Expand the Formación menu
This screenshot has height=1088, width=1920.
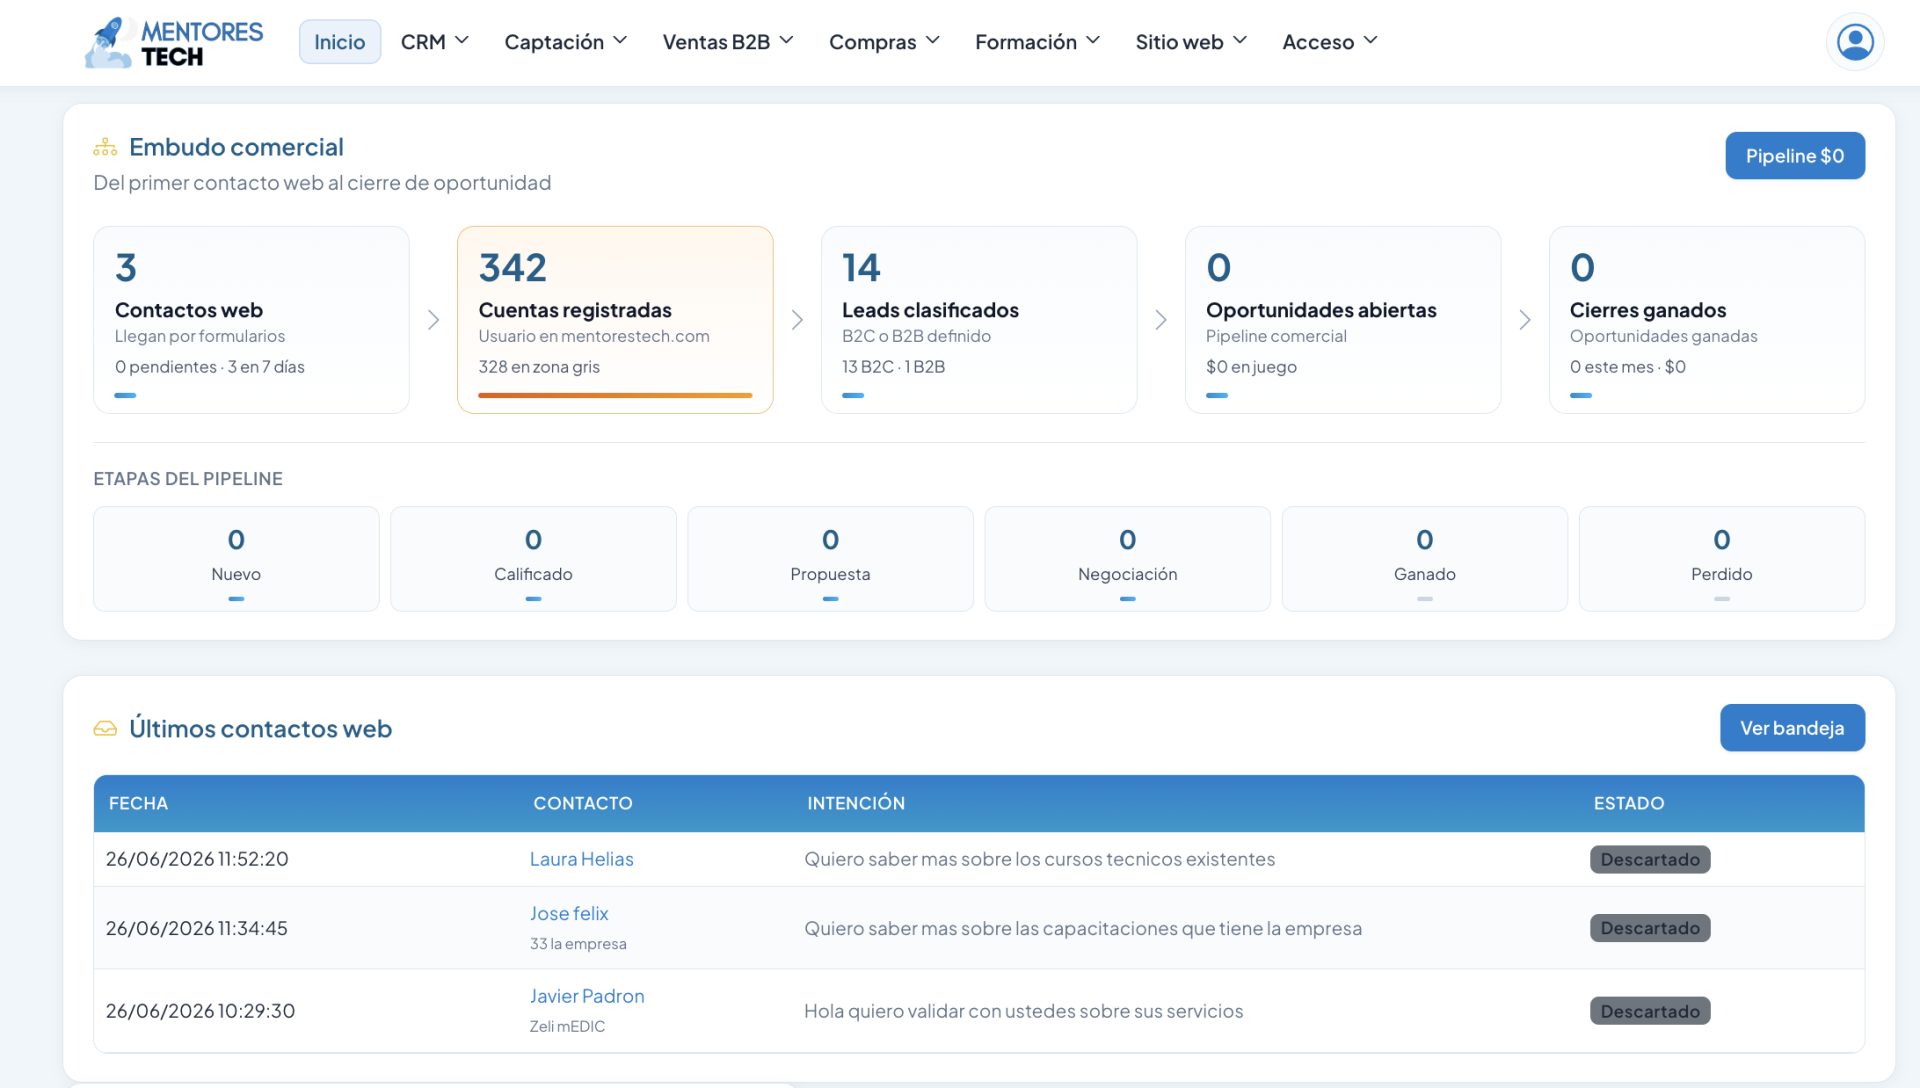1038,42
